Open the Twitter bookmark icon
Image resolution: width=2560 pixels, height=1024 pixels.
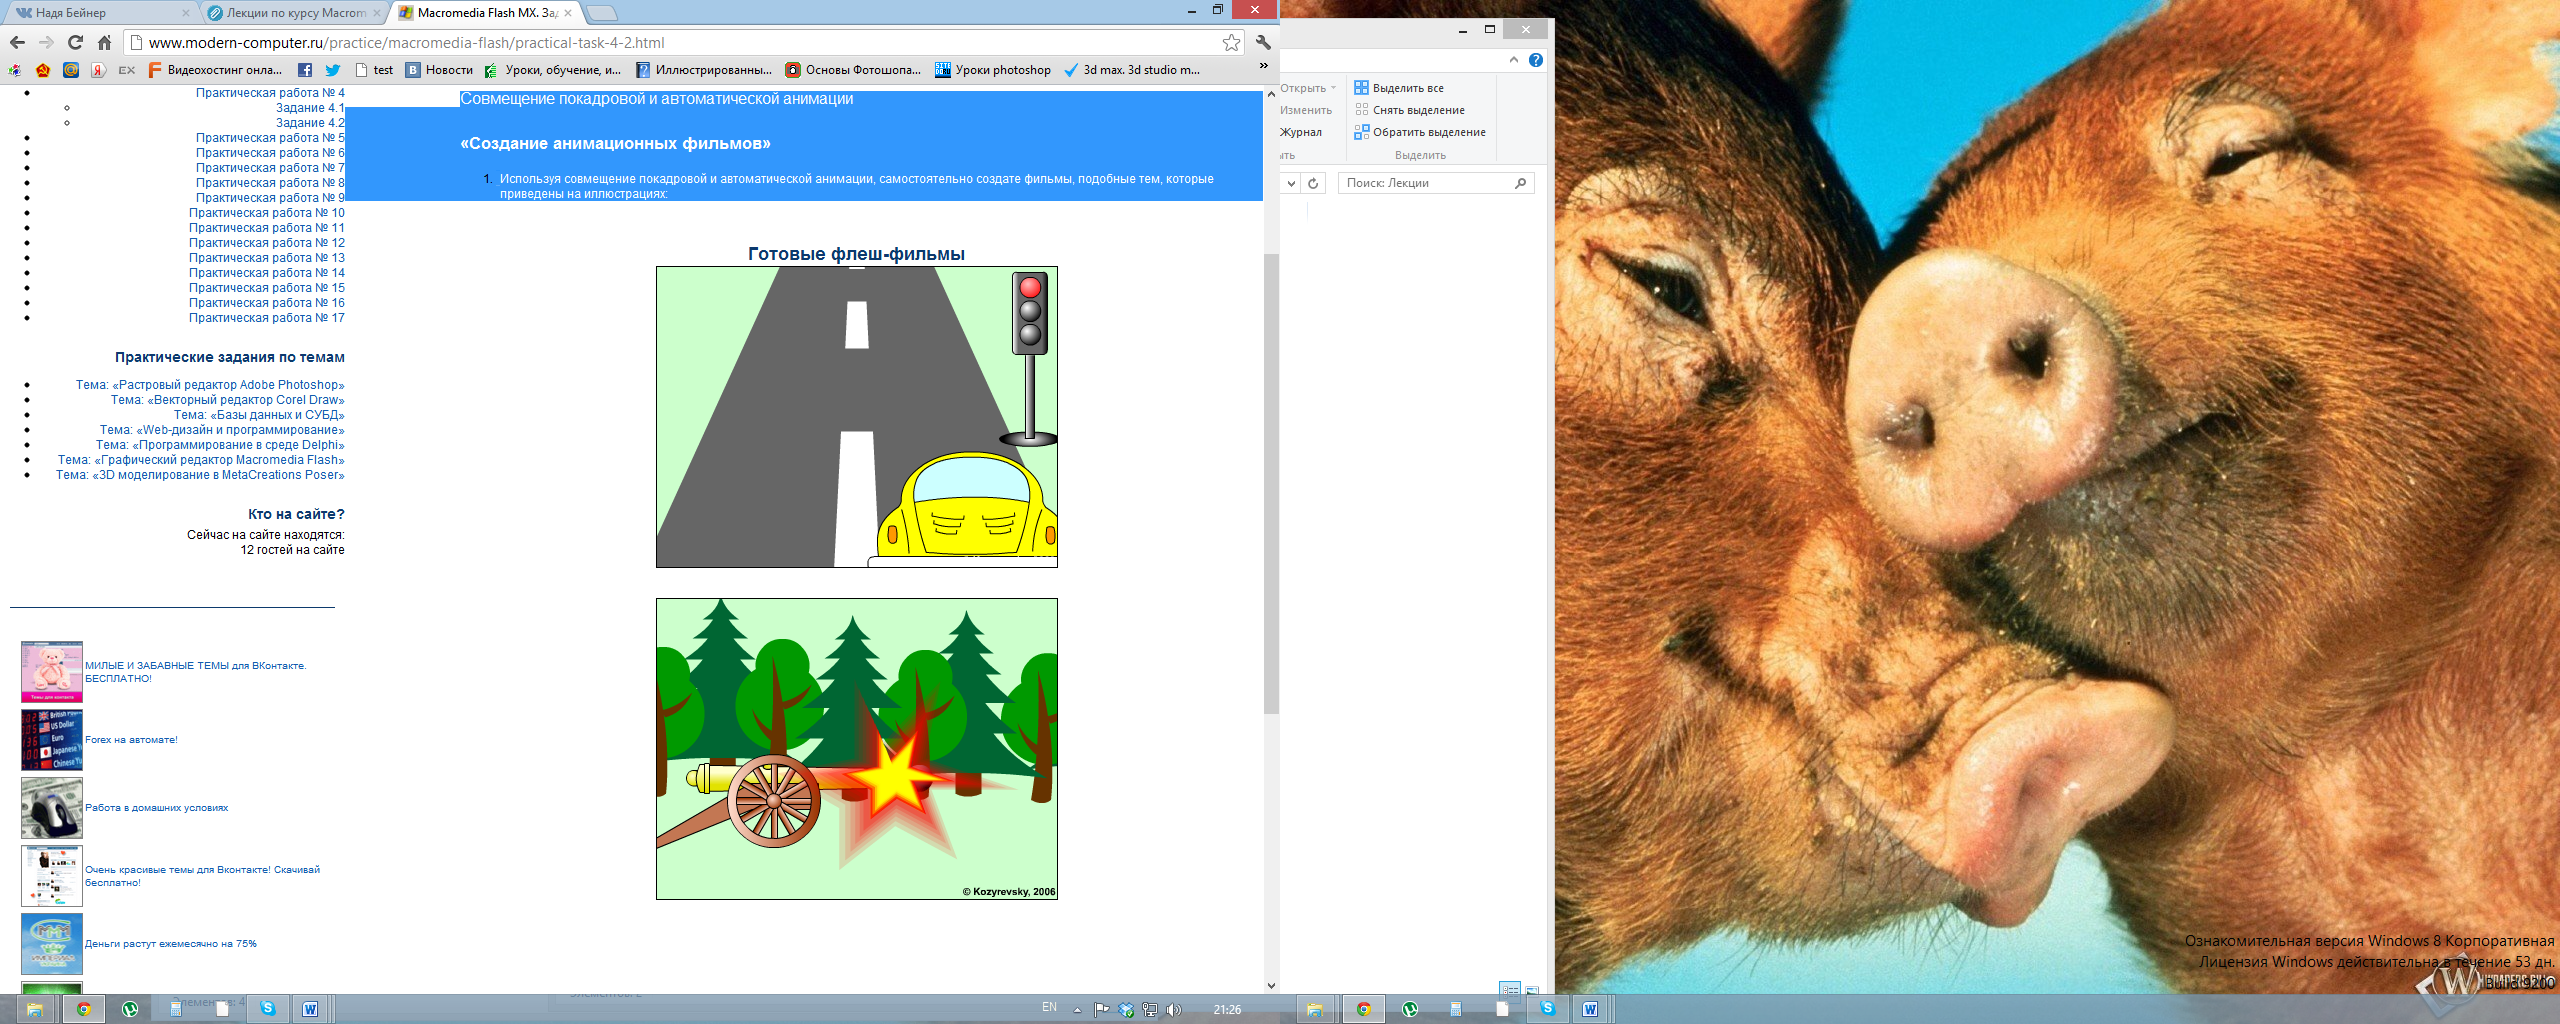pyautogui.click(x=333, y=70)
